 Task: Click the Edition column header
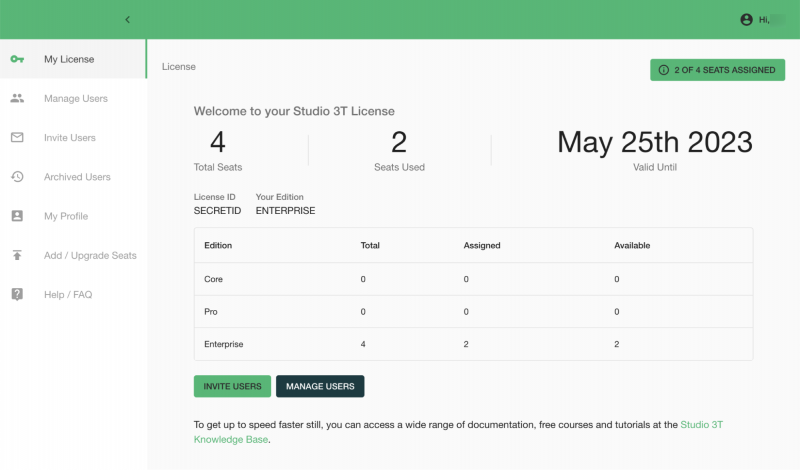218,245
